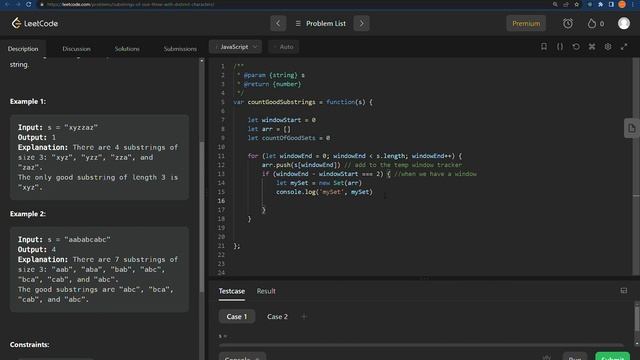Click the share page icon in address bar

point(566,4)
